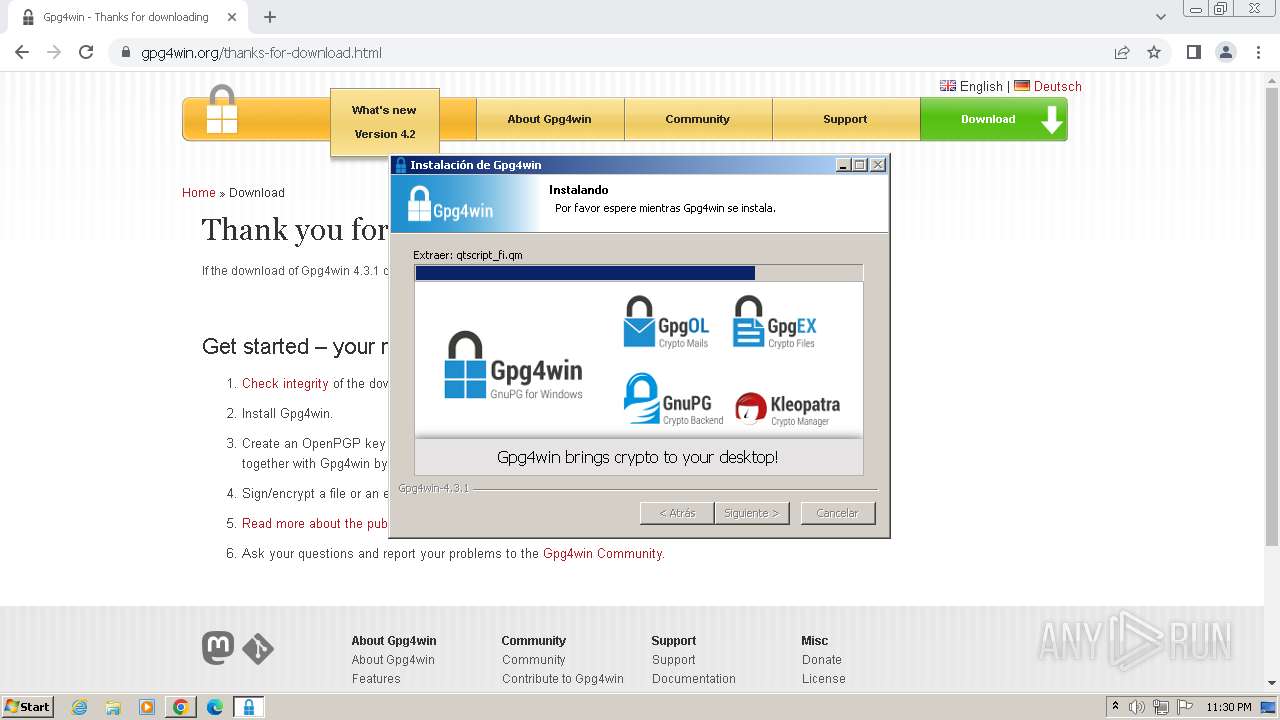Open the Chrome three-dot menu
Image resolution: width=1280 pixels, height=720 pixels.
click(x=1258, y=52)
